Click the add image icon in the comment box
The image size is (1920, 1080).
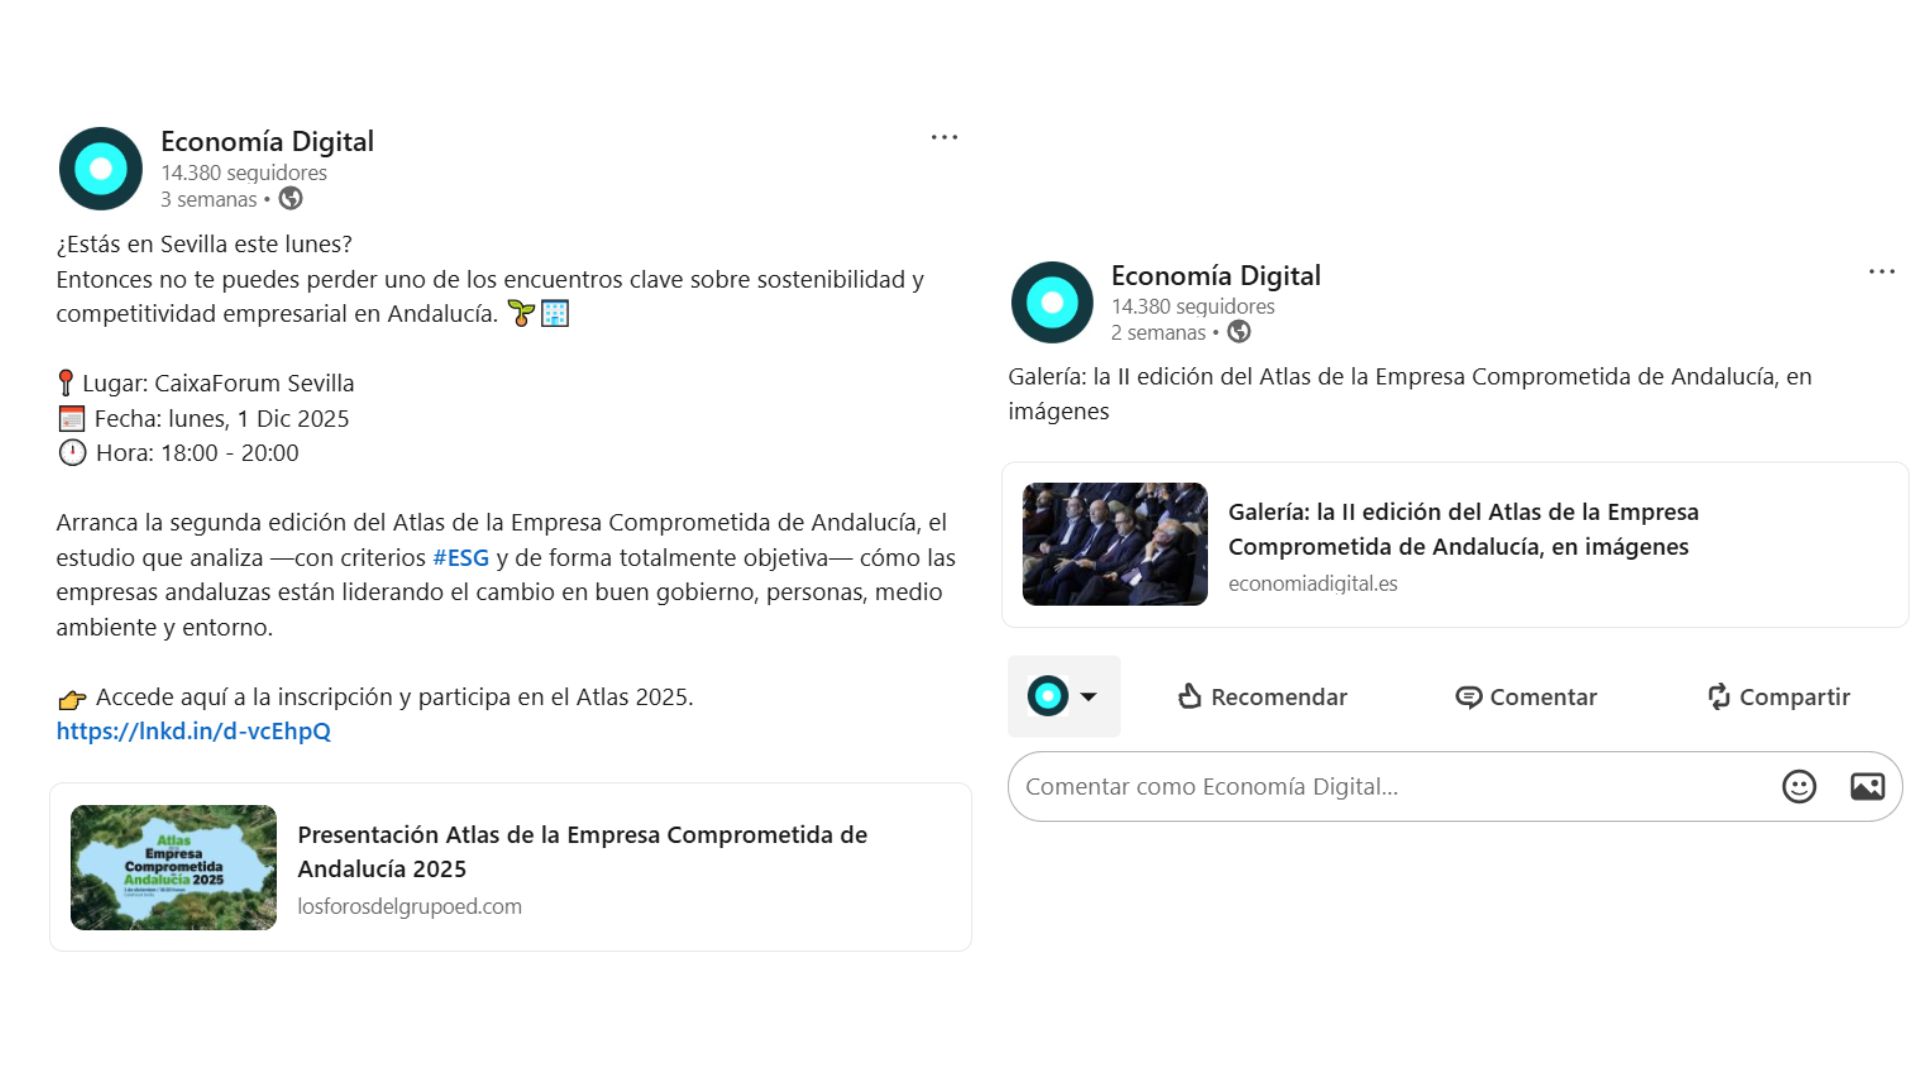point(1866,787)
